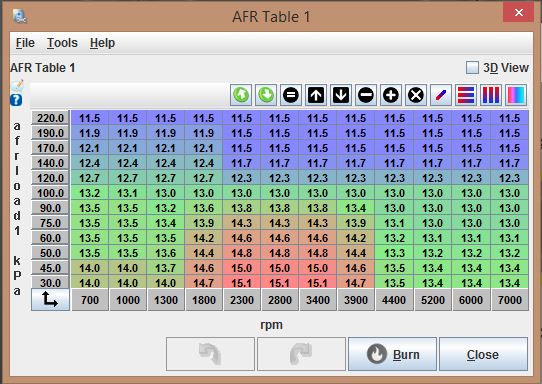Select the 100.0 kPa load bin
This screenshot has height=384, width=542.
50,193
